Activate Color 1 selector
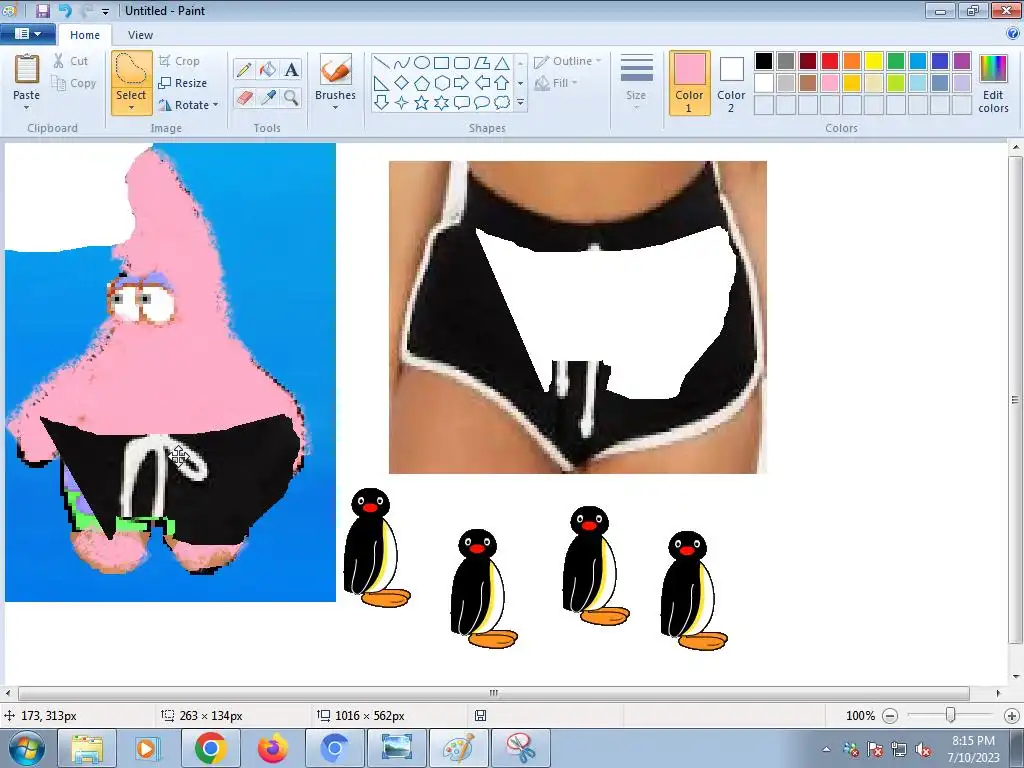This screenshot has width=1024, height=768. click(x=690, y=83)
